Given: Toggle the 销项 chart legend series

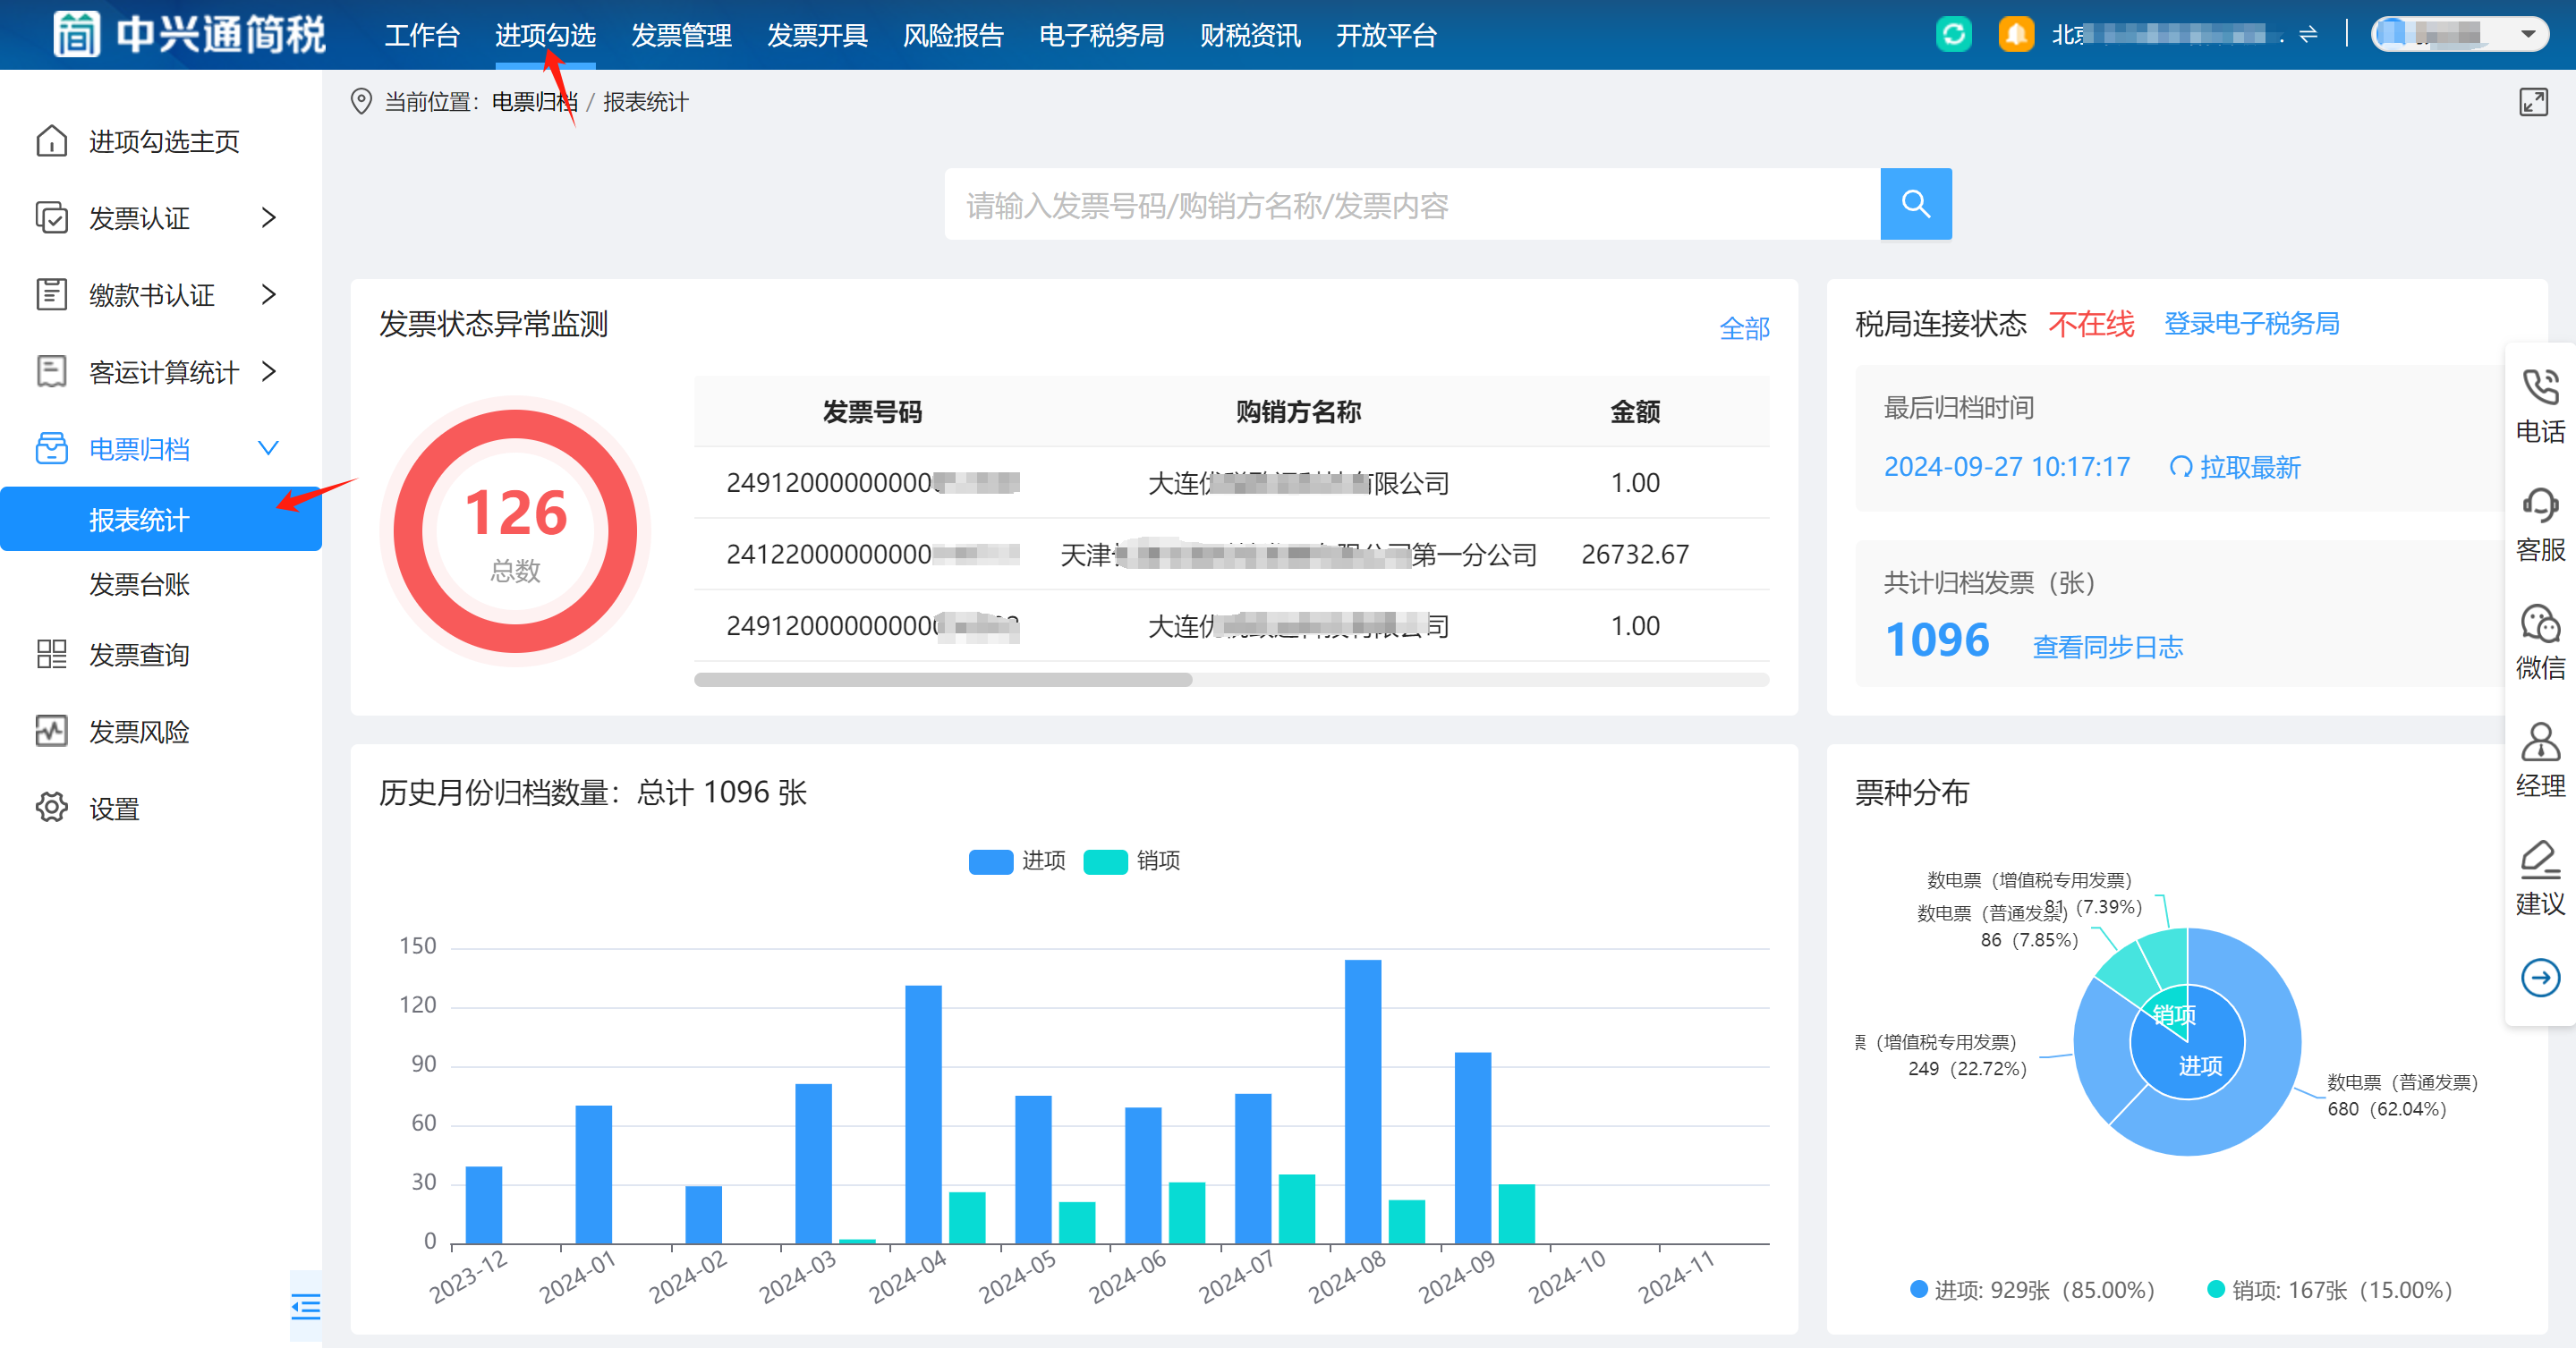Looking at the screenshot, I should click(1132, 861).
